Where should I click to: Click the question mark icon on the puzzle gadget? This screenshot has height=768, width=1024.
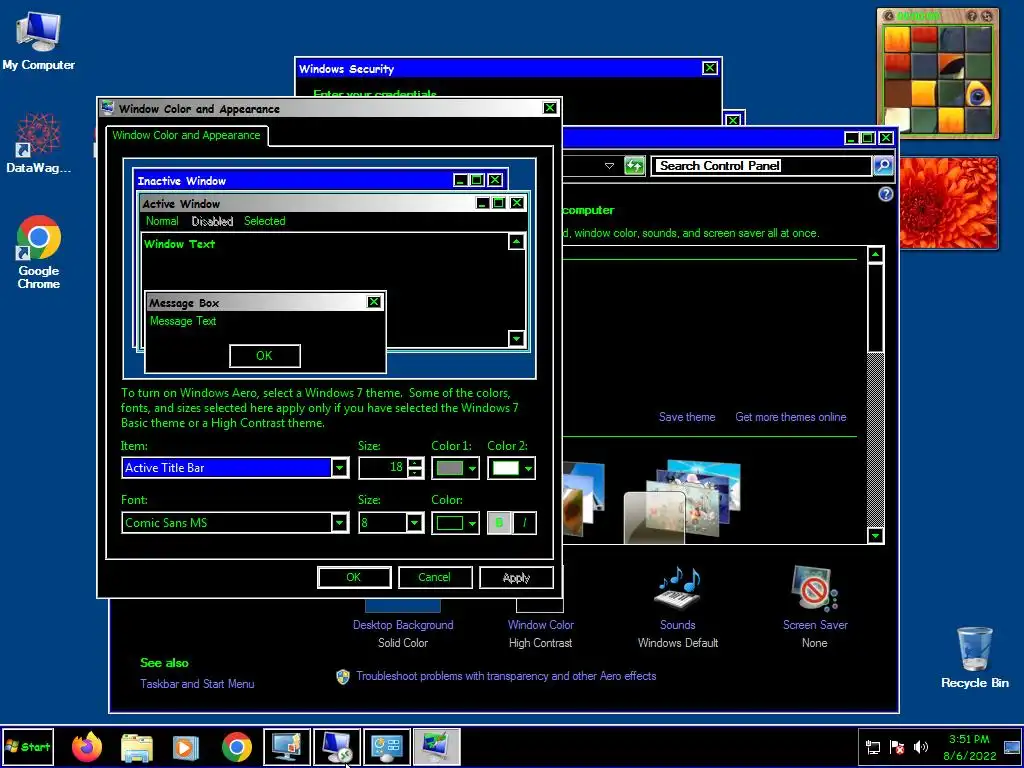[x=972, y=16]
